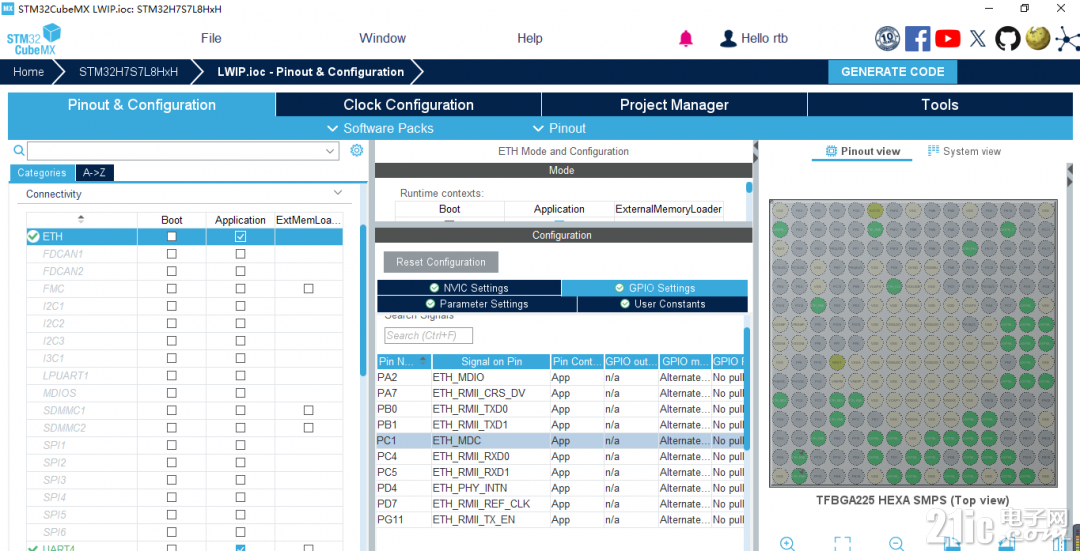Enable Boot context for FDCAN1
Image resolution: width=1080 pixels, height=551 pixels.
point(172,253)
